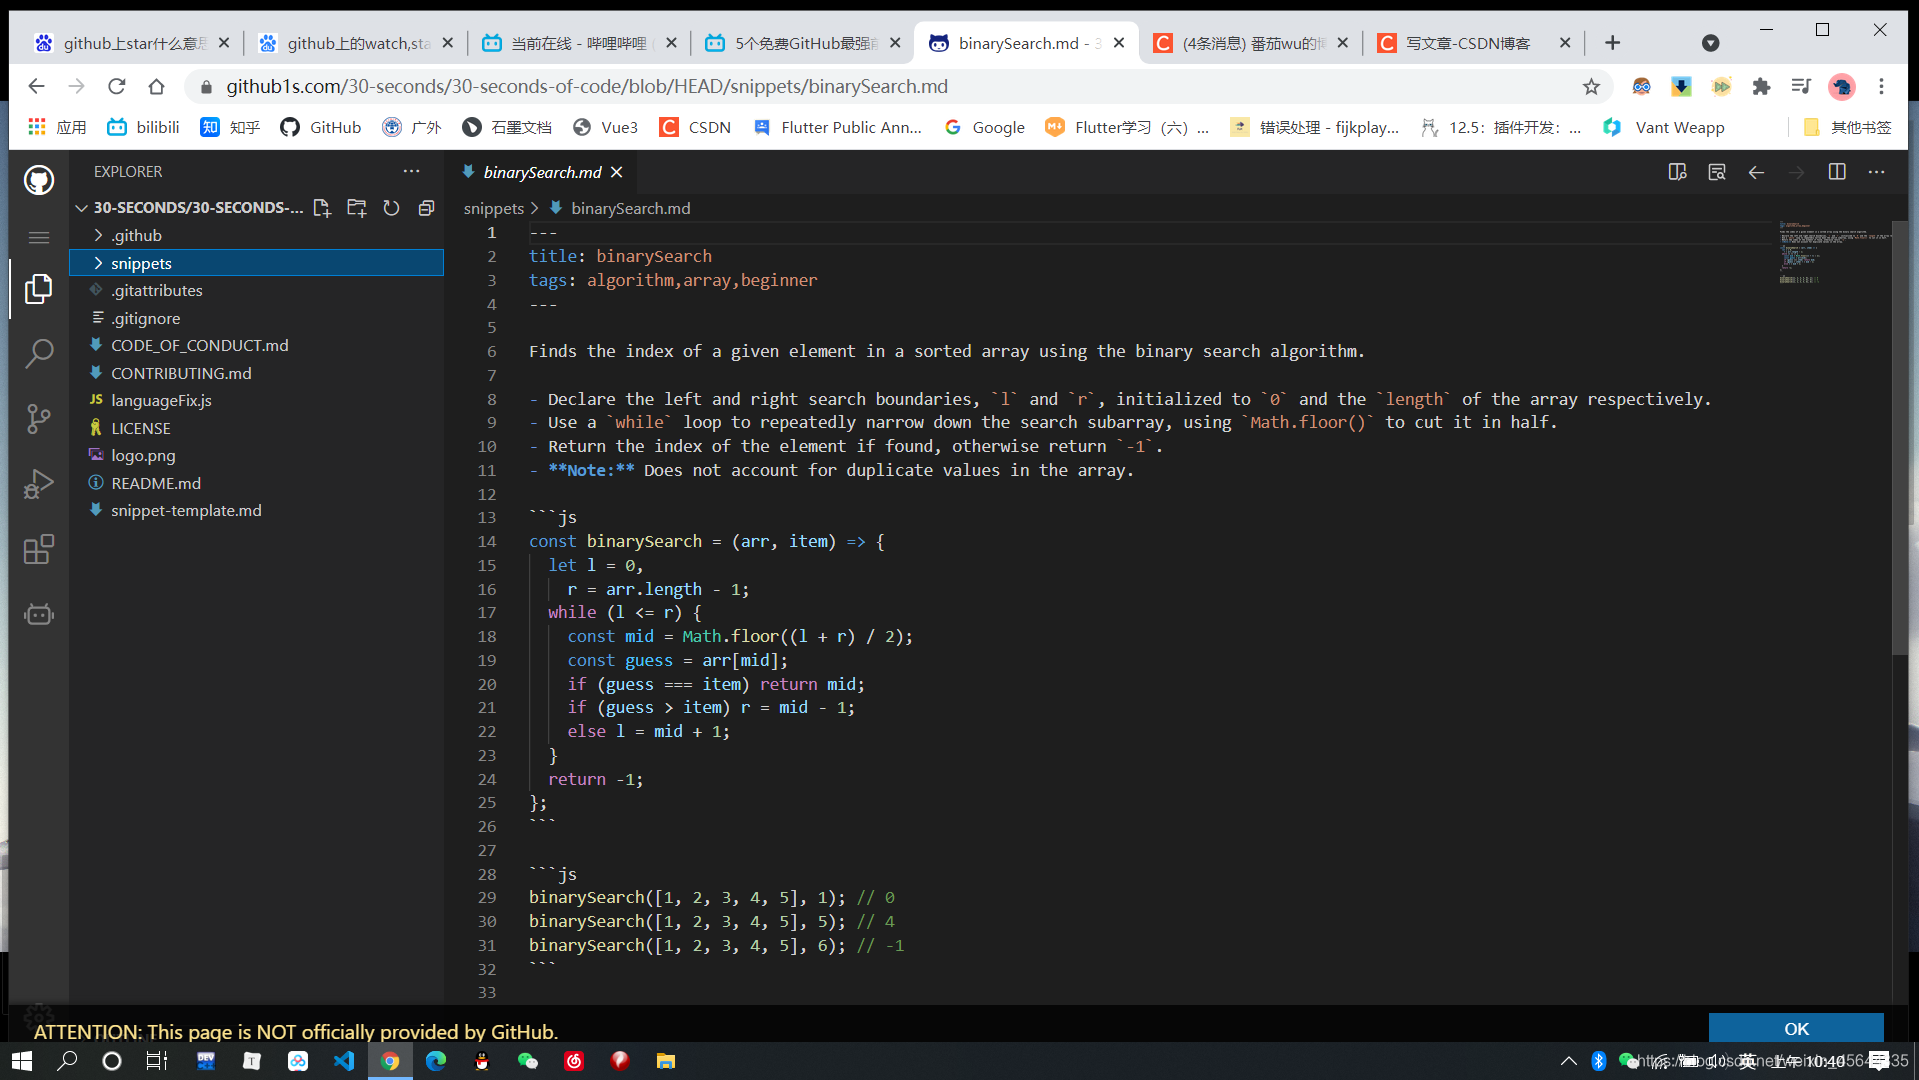This screenshot has height=1080, width=1919.
Task: Open Chrome extensions puzzle icon
Action: click(x=1761, y=87)
